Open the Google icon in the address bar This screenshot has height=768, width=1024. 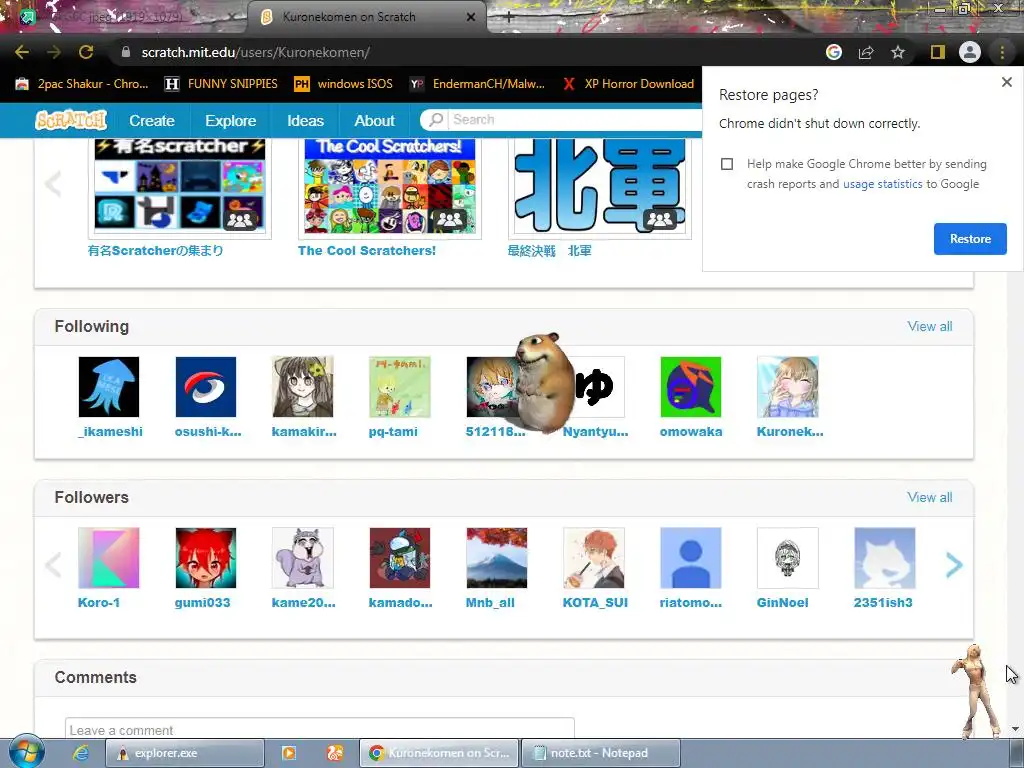click(x=833, y=52)
